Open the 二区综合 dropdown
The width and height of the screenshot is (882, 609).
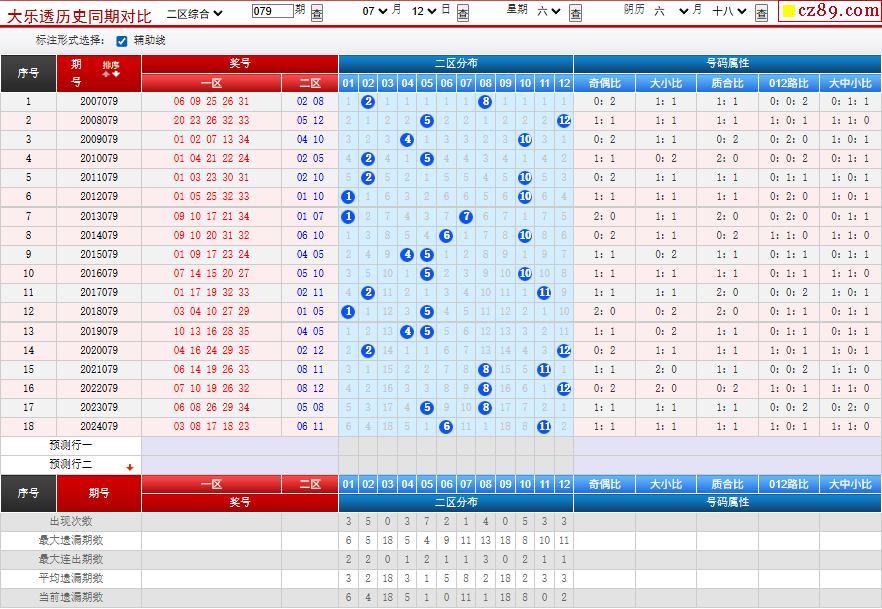pos(195,13)
